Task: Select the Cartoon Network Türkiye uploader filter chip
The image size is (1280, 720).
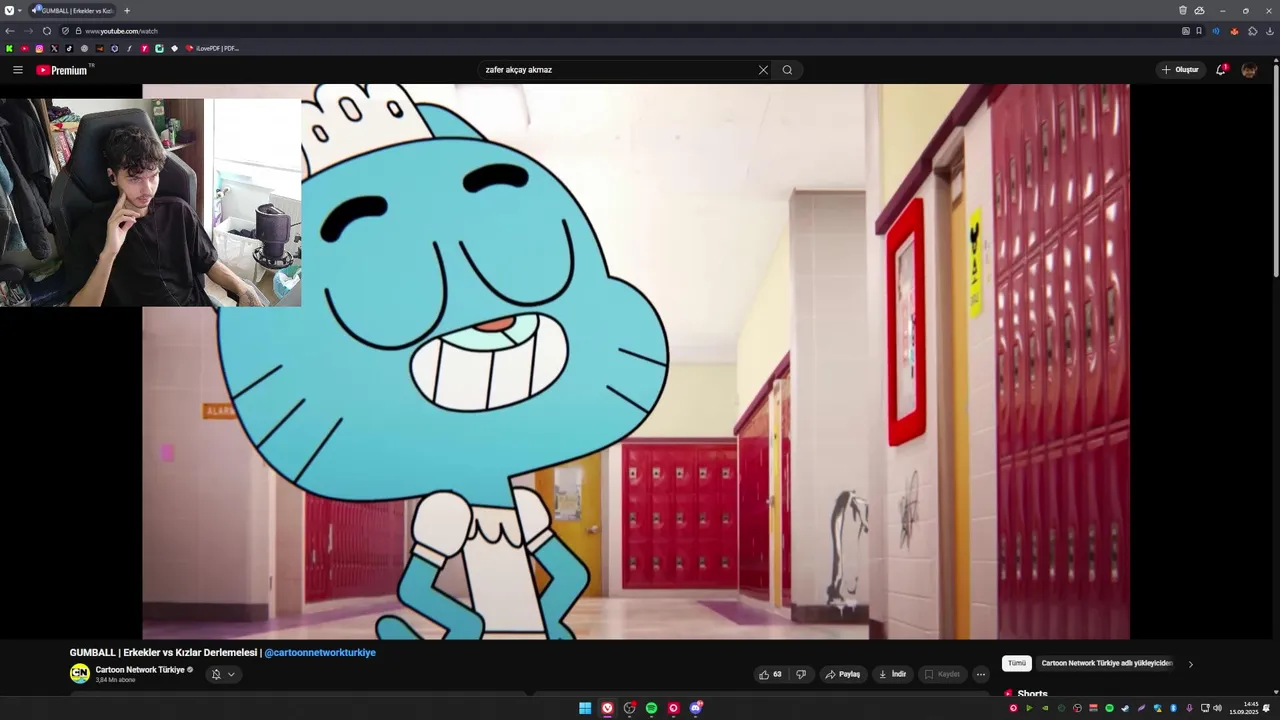Action: 1106,664
